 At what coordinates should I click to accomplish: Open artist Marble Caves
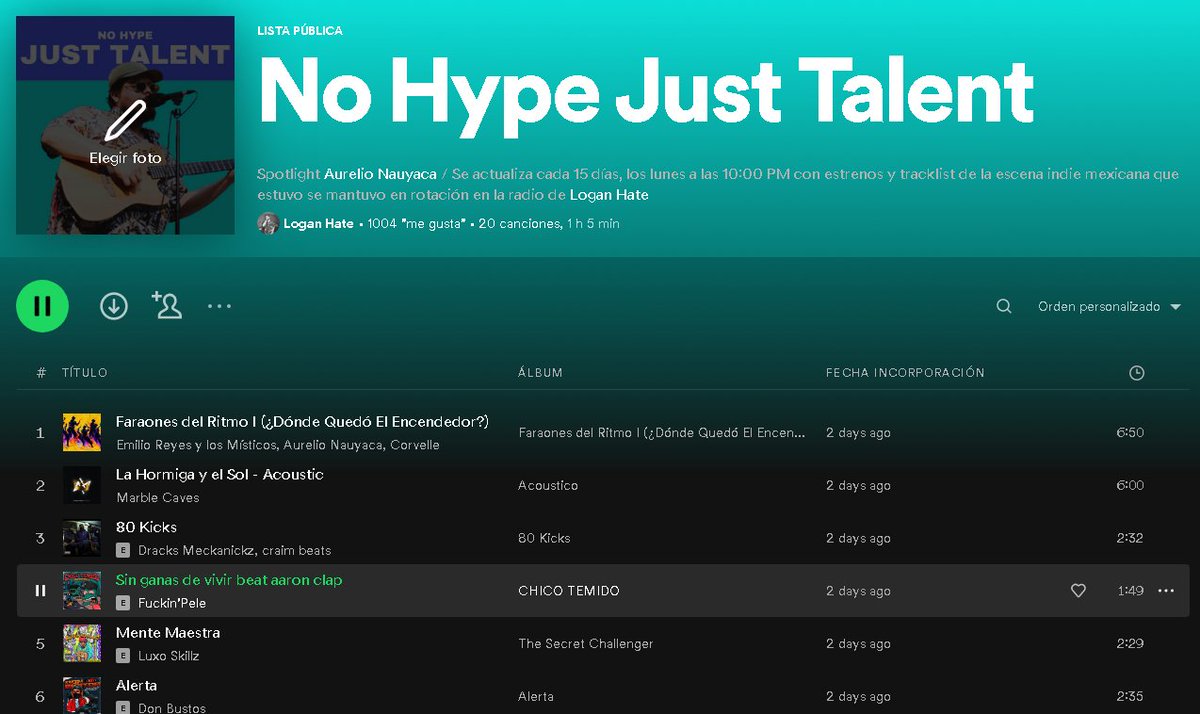click(158, 498)
